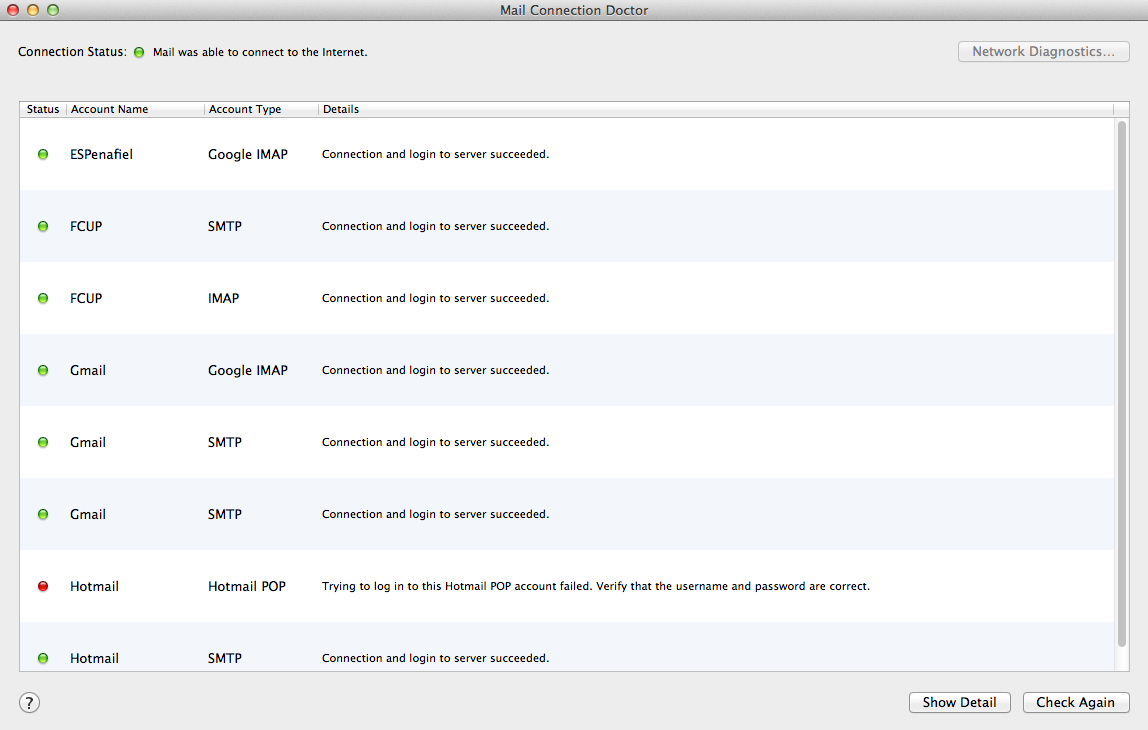The width and height of the screenshot is (1148, 730).
Task: Select the Hotmail POP account type cell
Action: pyautogui.click(x=247, y=586)
